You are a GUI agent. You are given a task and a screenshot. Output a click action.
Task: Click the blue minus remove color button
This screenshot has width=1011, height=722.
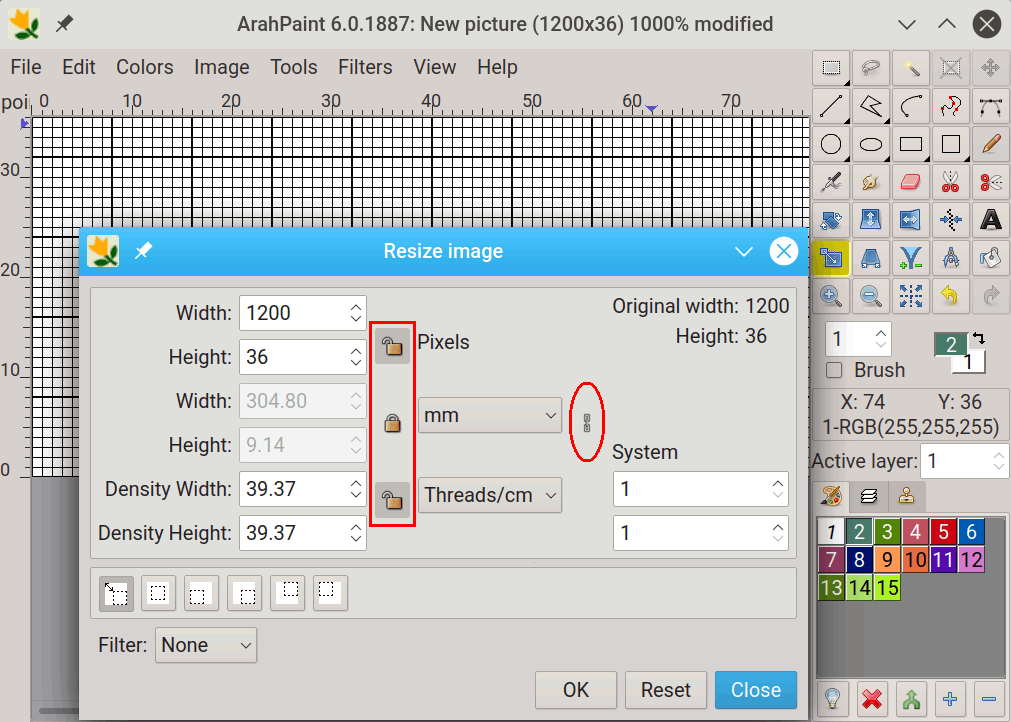988,699
